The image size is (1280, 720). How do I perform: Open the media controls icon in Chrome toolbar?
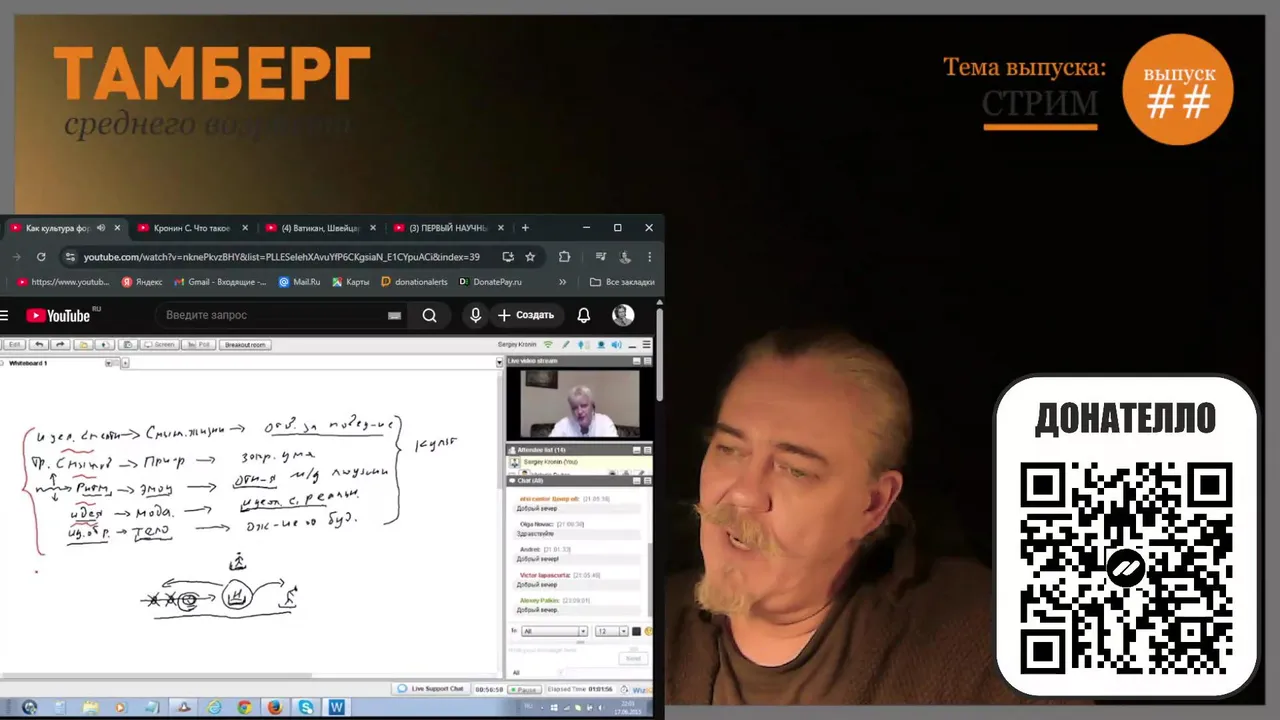(x=600, y=257)
